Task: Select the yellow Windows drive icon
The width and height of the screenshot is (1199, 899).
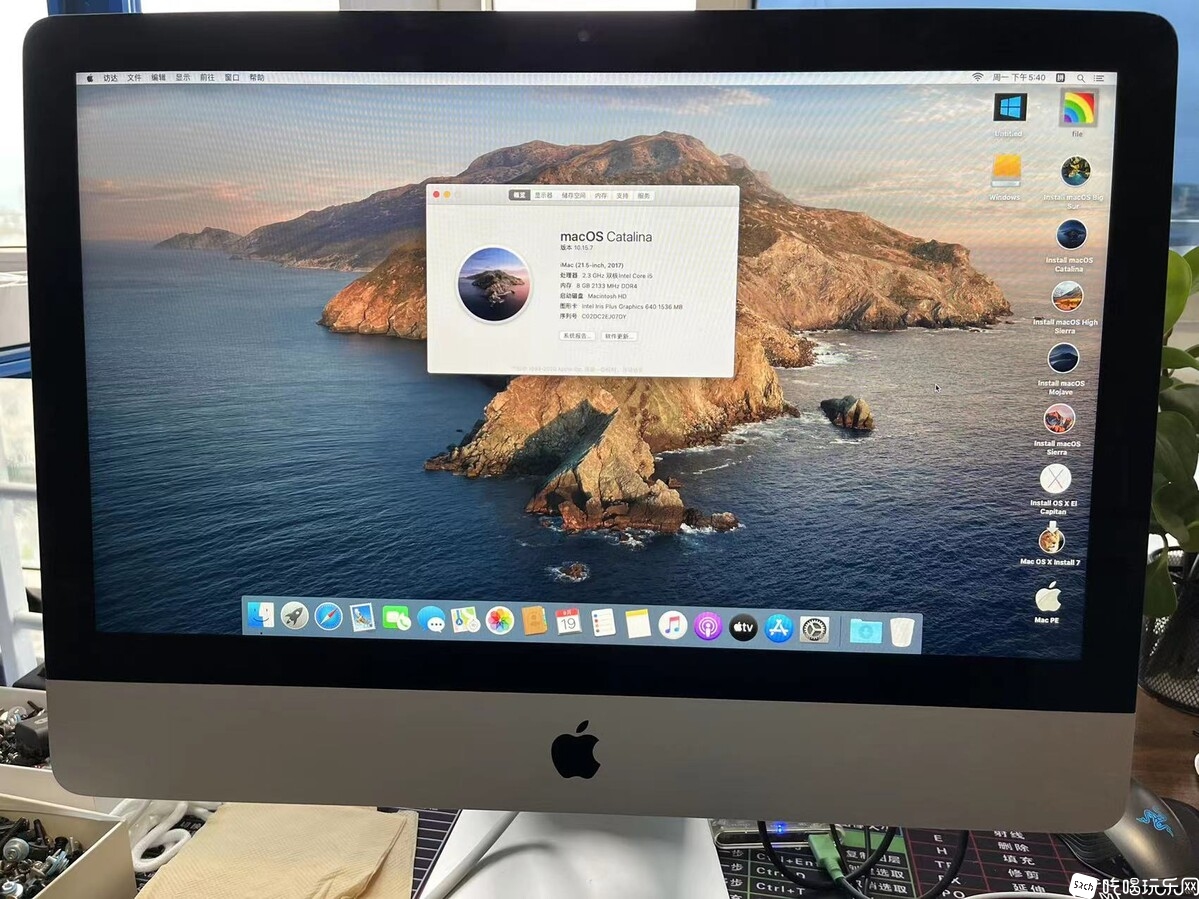Action: click(x=1006, y=171)
